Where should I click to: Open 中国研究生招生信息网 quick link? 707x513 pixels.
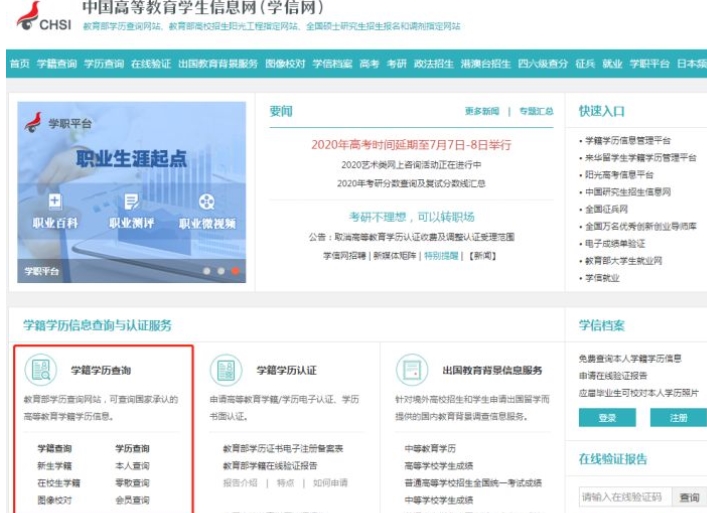click(627, 192)
